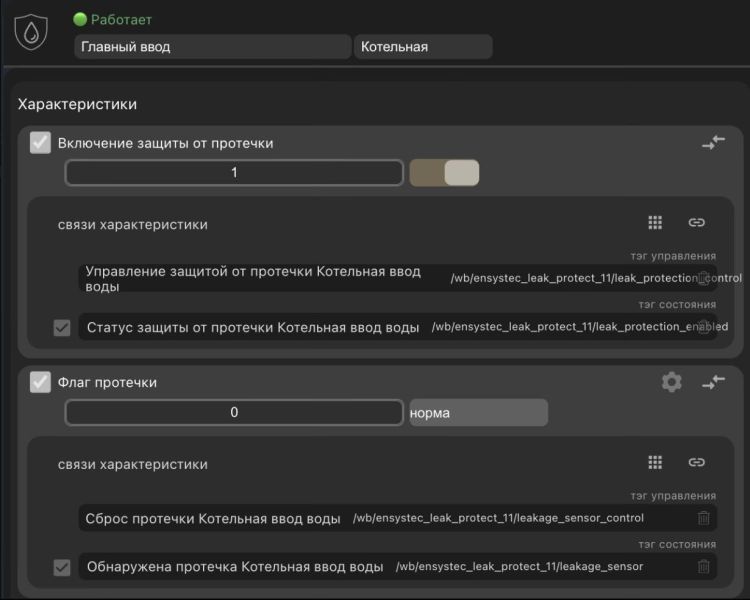Collapse the 'Включение защиты от протечки' section
This screenshot has height=600, width=750.
713,142
